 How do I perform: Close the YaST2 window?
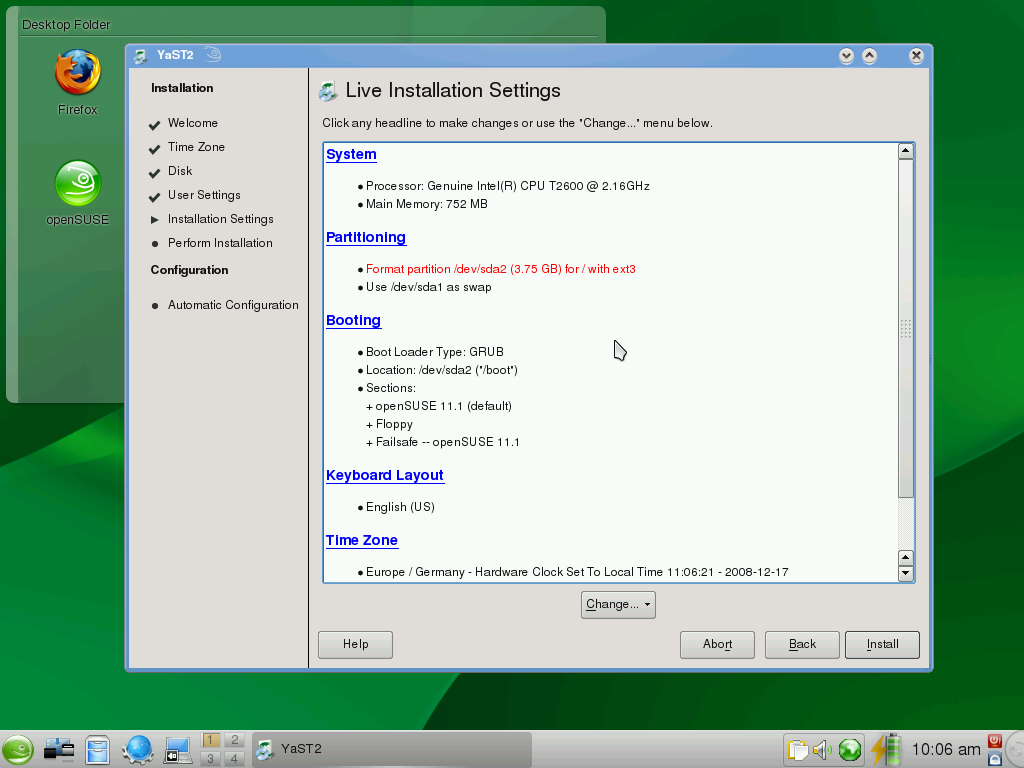916,56
